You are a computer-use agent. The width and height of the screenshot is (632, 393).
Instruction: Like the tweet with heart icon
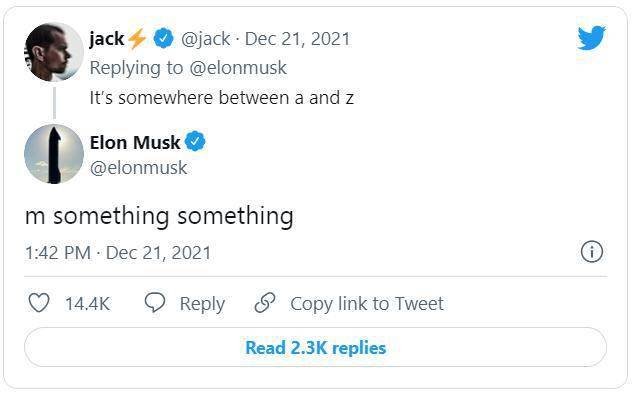(x=39, y=303)
